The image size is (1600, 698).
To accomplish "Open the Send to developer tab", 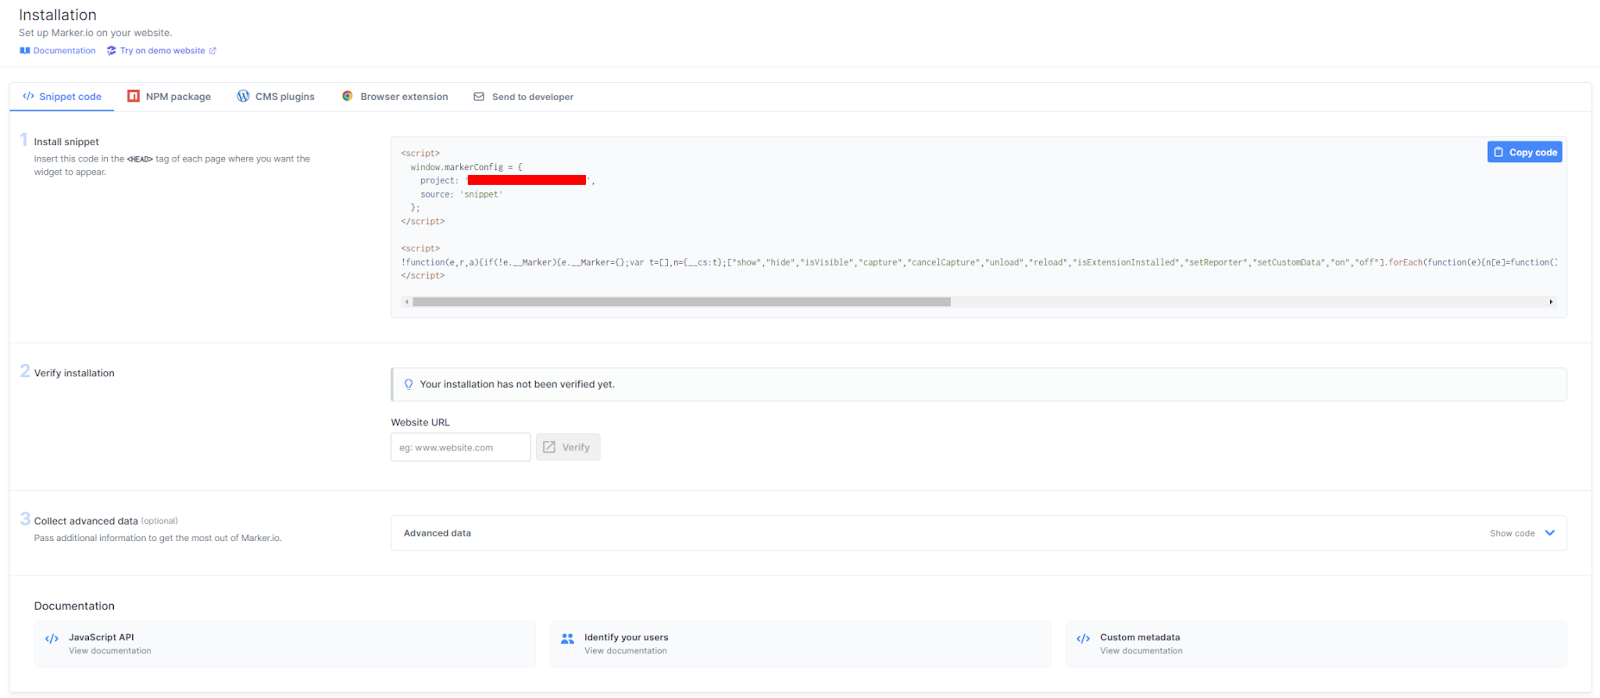I will pyautogui.click(x=523, y=97).
